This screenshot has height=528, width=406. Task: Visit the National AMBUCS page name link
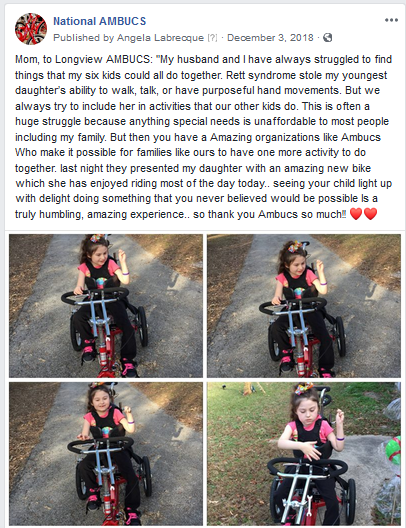click(100, 21)
